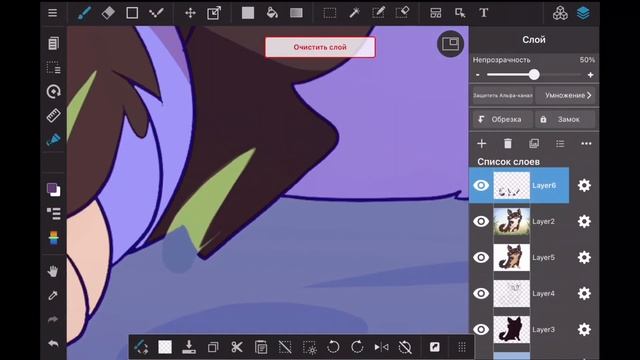
Task: Select the Move tool
Action: pos(190,13)
